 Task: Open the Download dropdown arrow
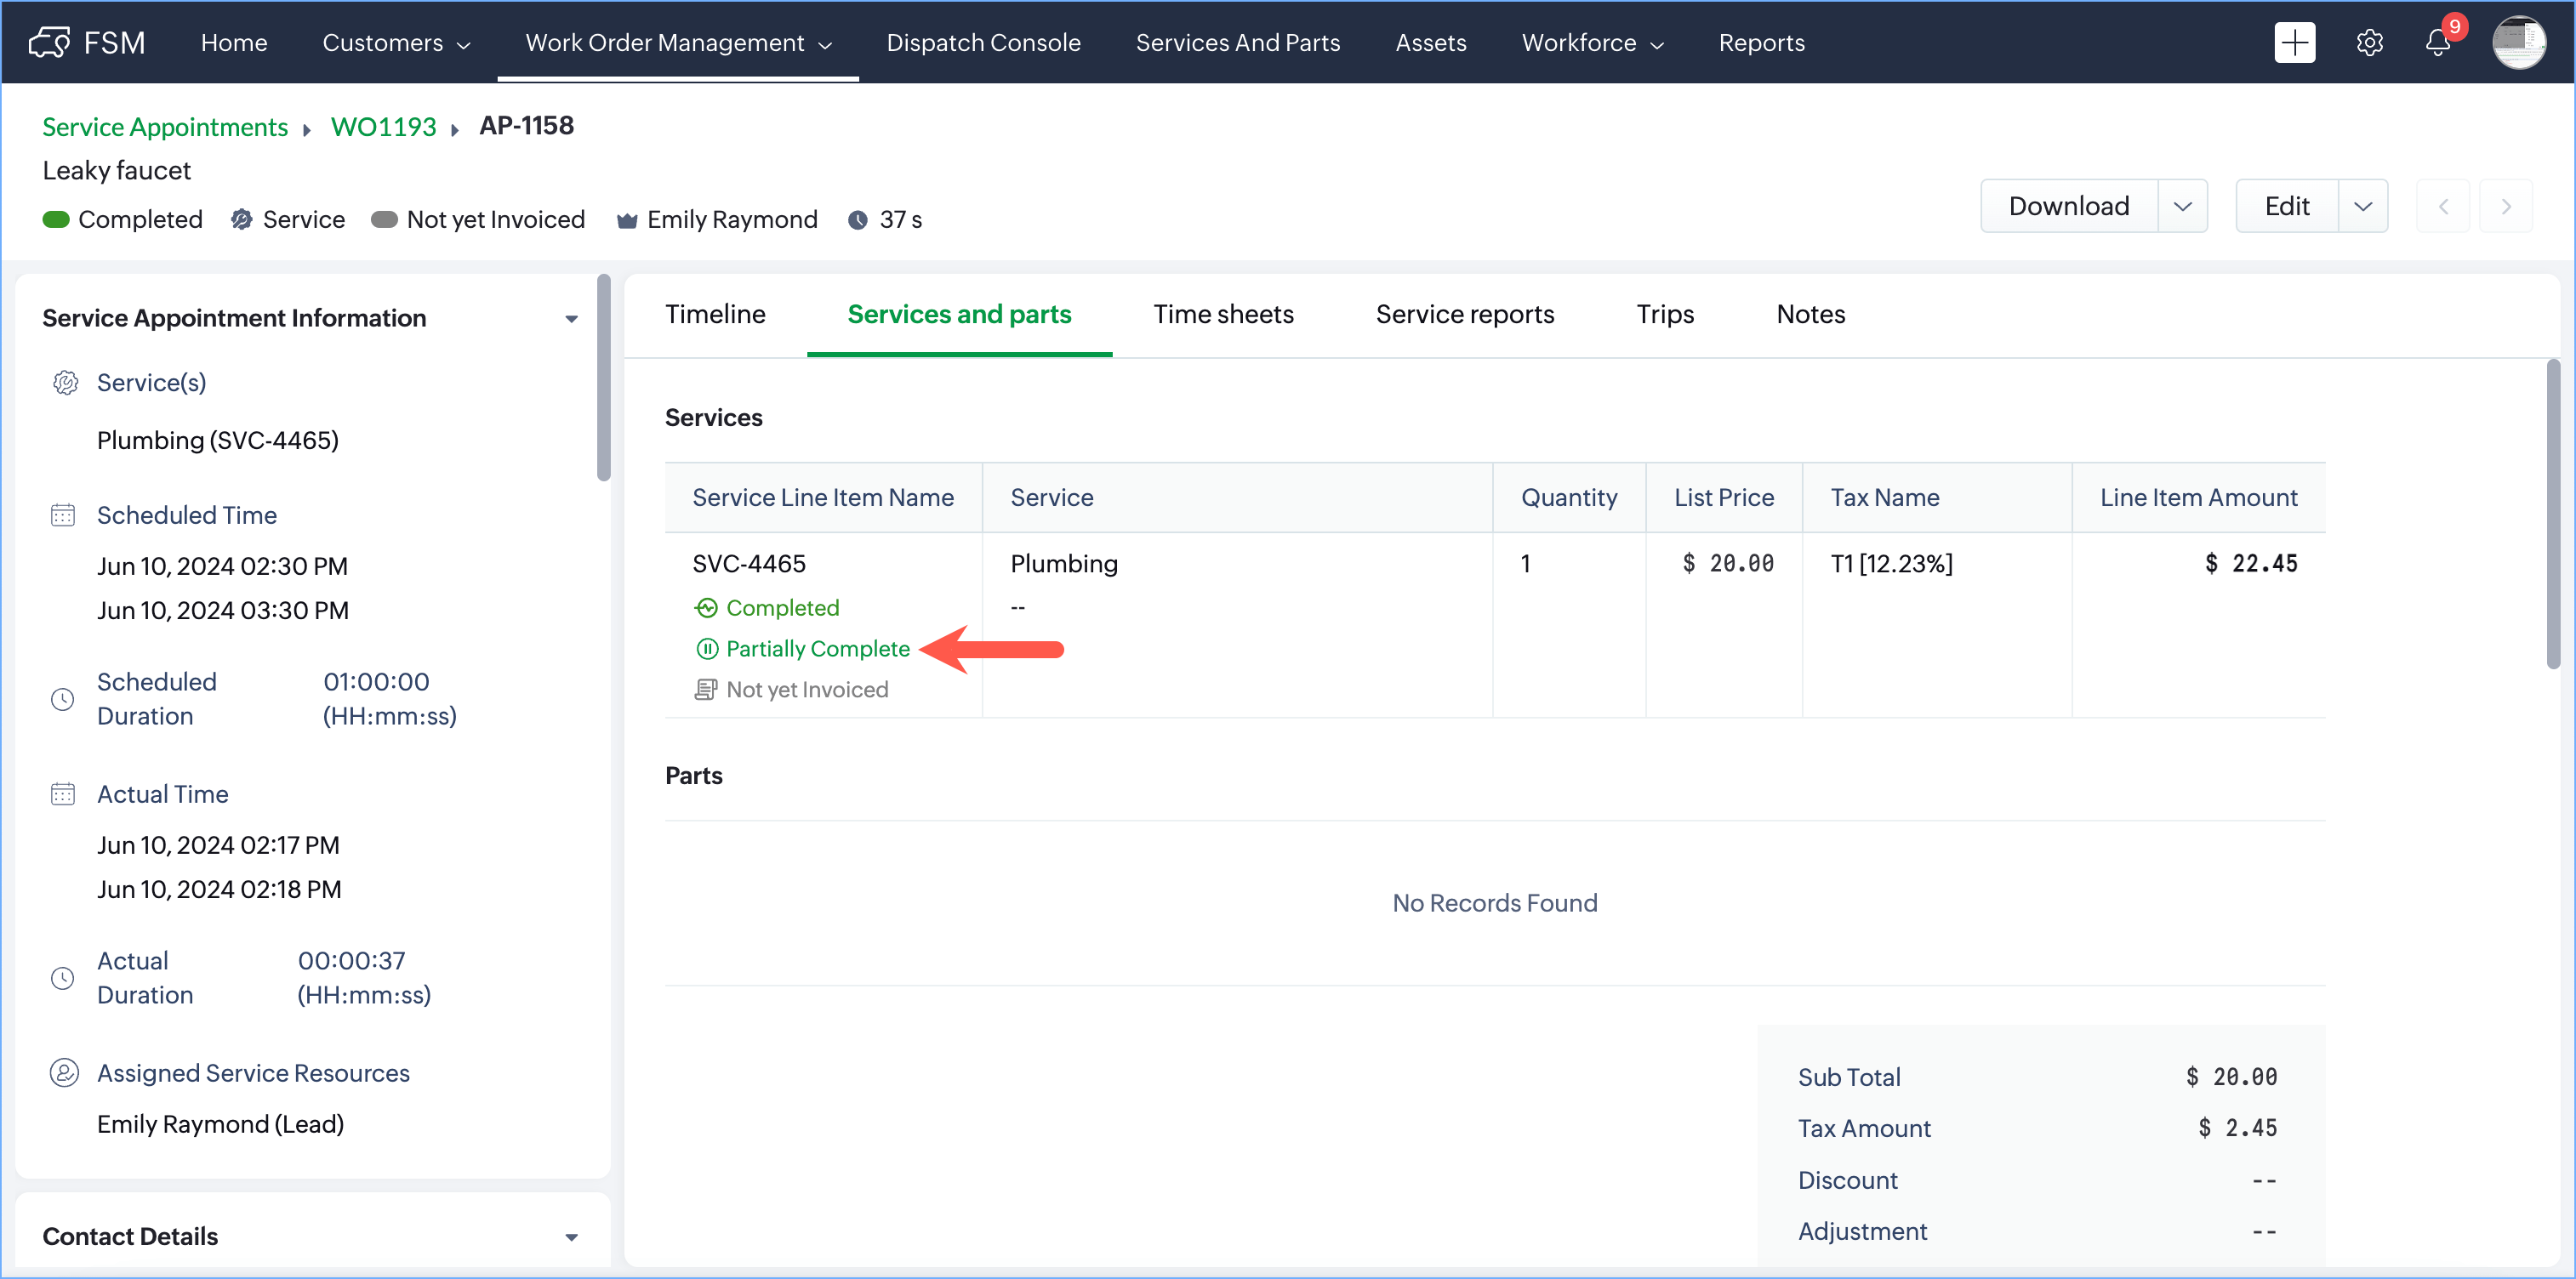[2182, 206]
